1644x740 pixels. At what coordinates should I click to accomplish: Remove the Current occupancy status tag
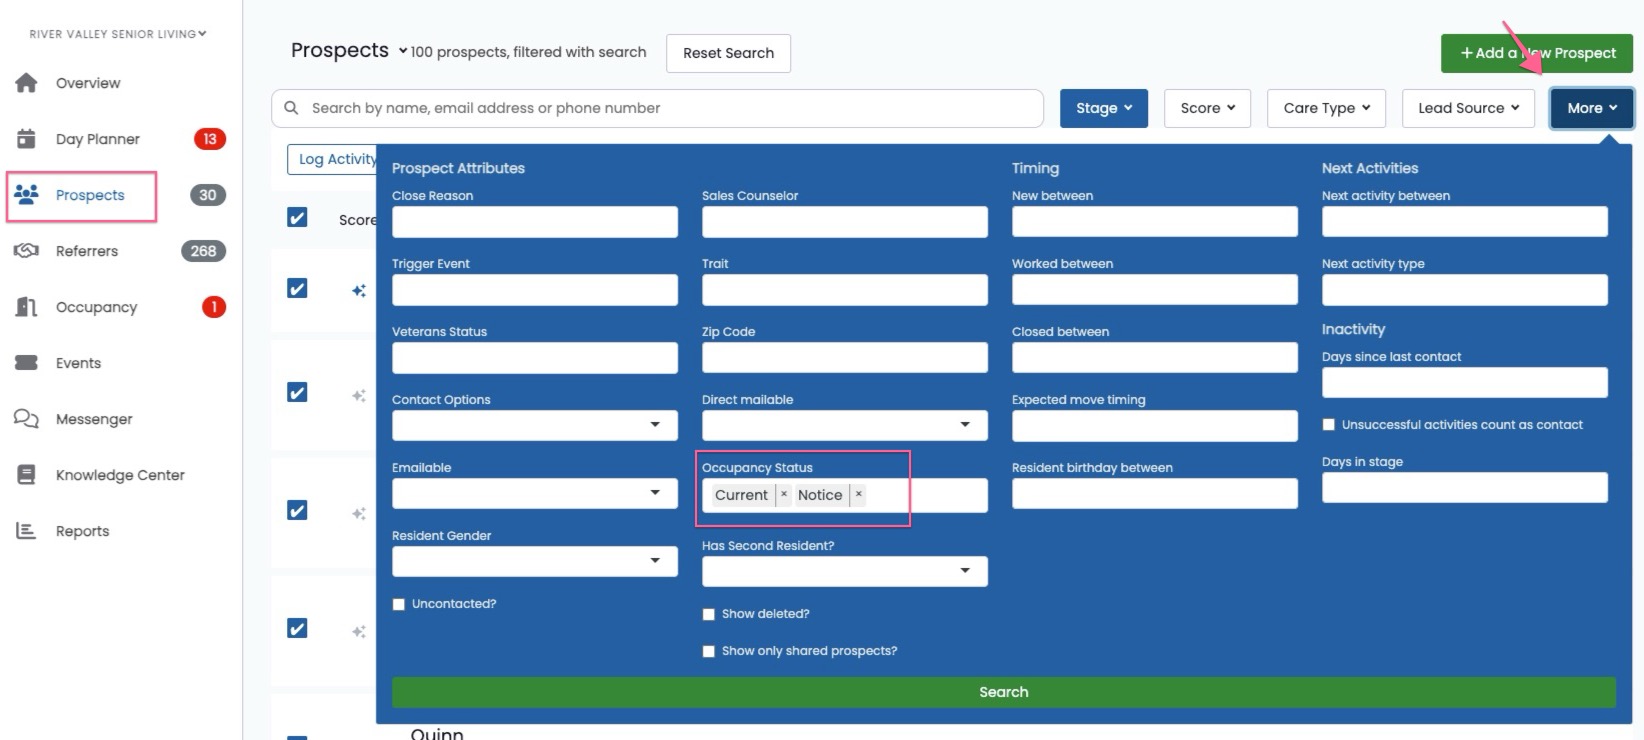click(784, 494)
